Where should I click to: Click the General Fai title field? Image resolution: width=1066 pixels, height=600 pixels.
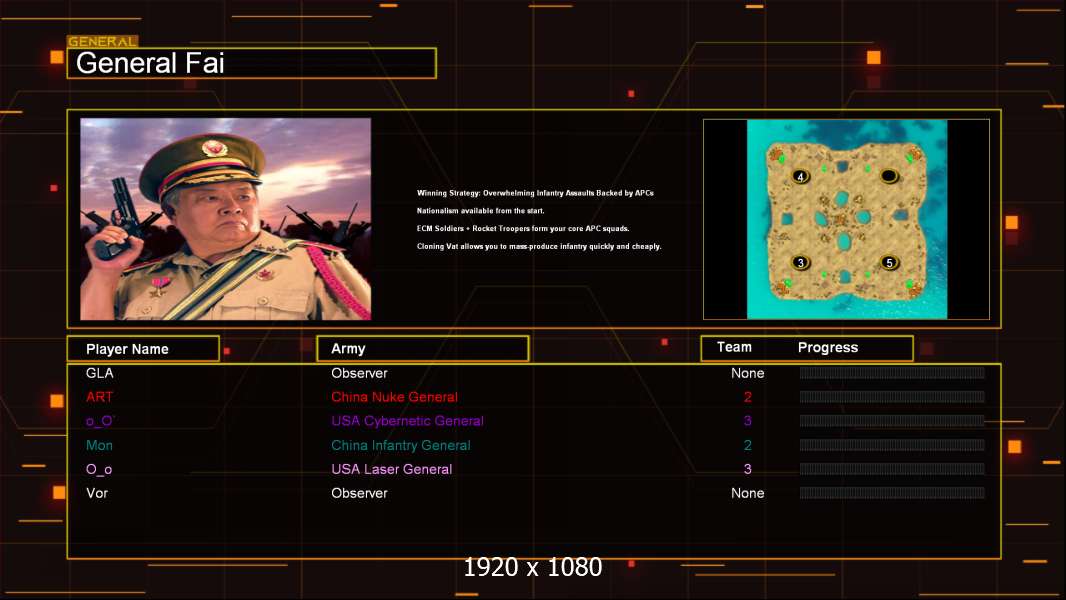251,64
